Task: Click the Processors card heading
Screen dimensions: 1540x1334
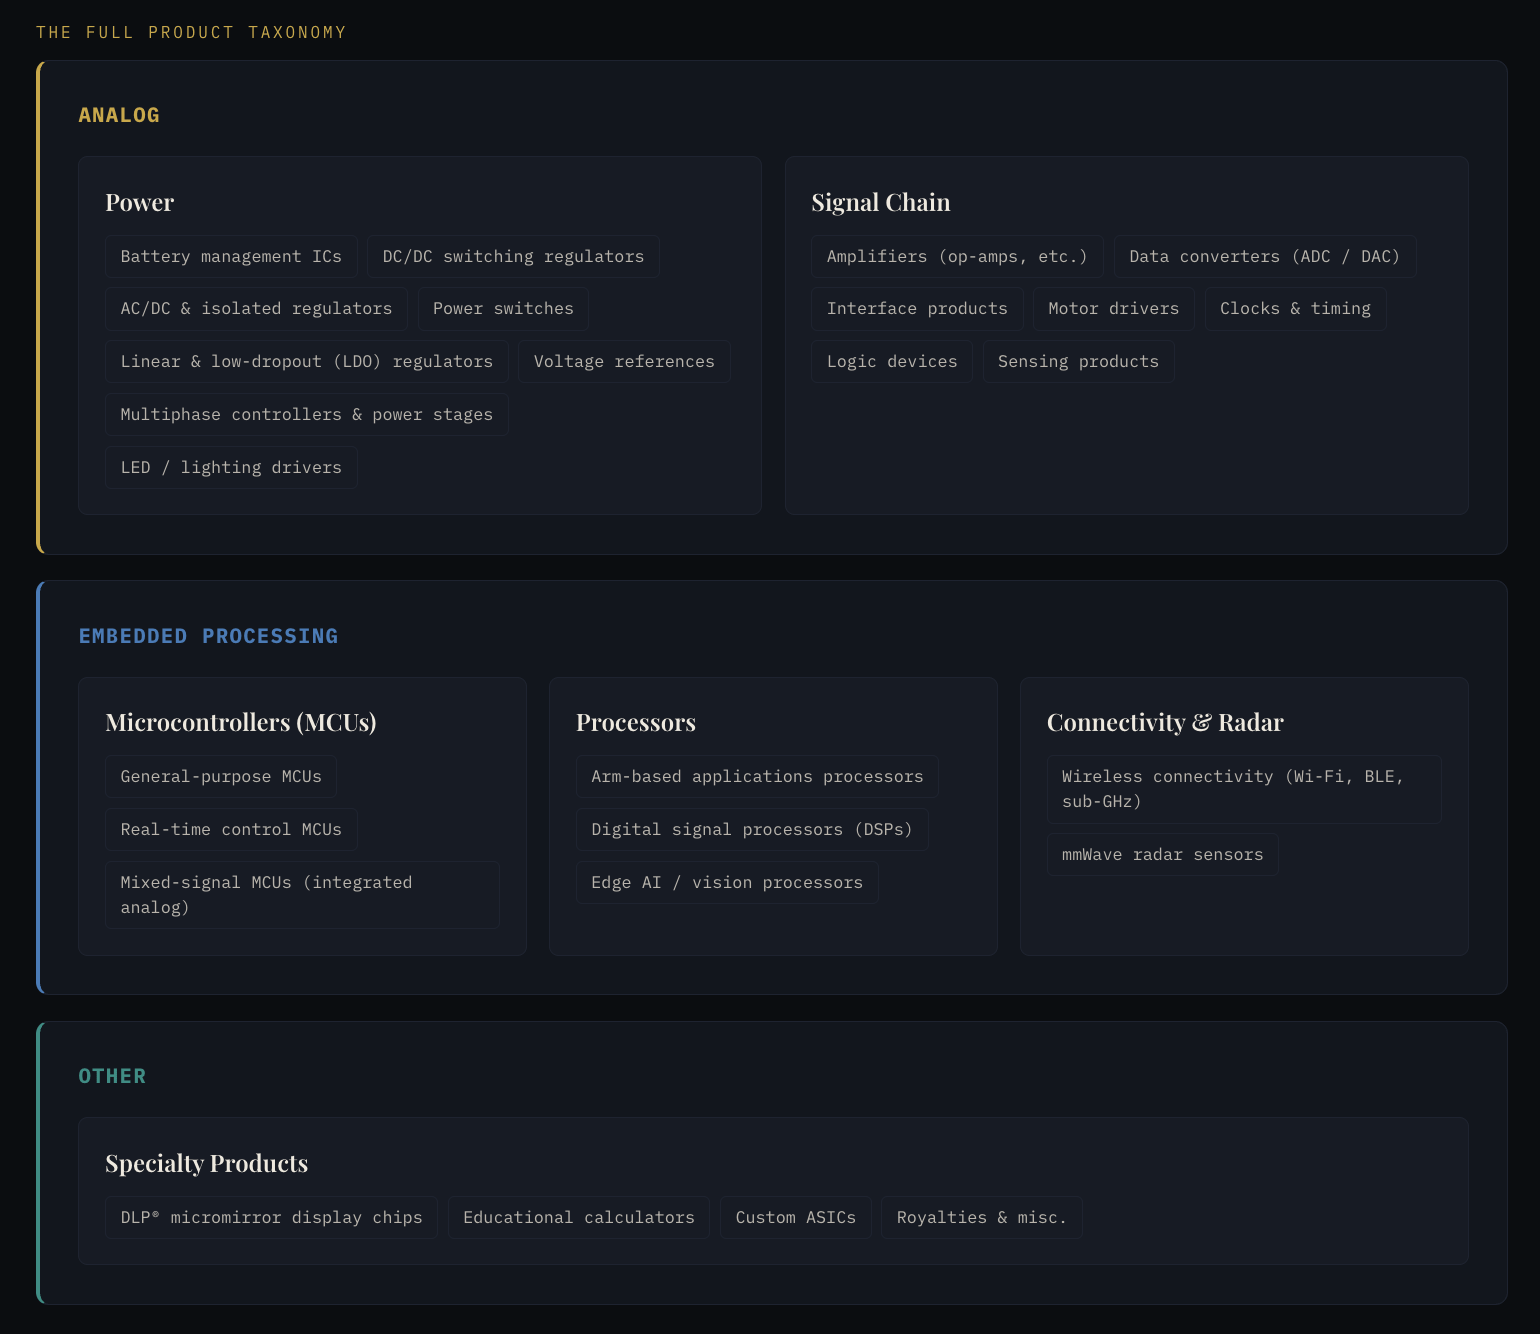Action: point(636,723)
